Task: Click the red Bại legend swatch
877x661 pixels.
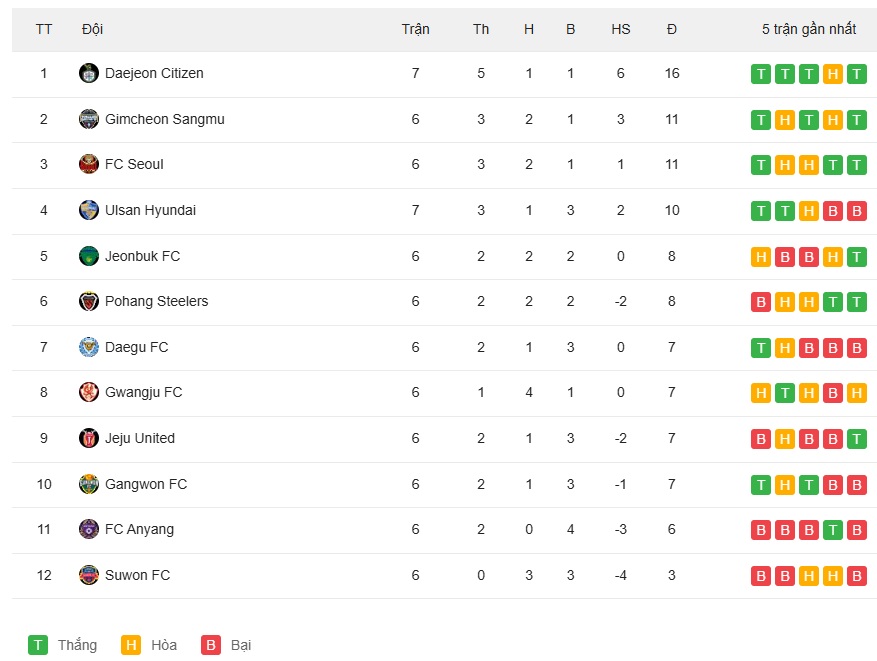Action: 211,645
